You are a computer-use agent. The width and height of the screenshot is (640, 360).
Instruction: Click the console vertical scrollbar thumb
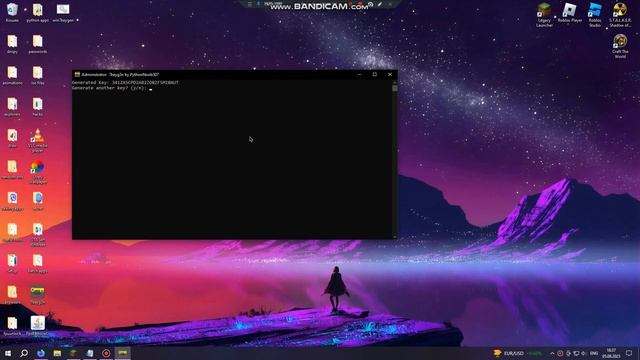click(x=394, y=88)
